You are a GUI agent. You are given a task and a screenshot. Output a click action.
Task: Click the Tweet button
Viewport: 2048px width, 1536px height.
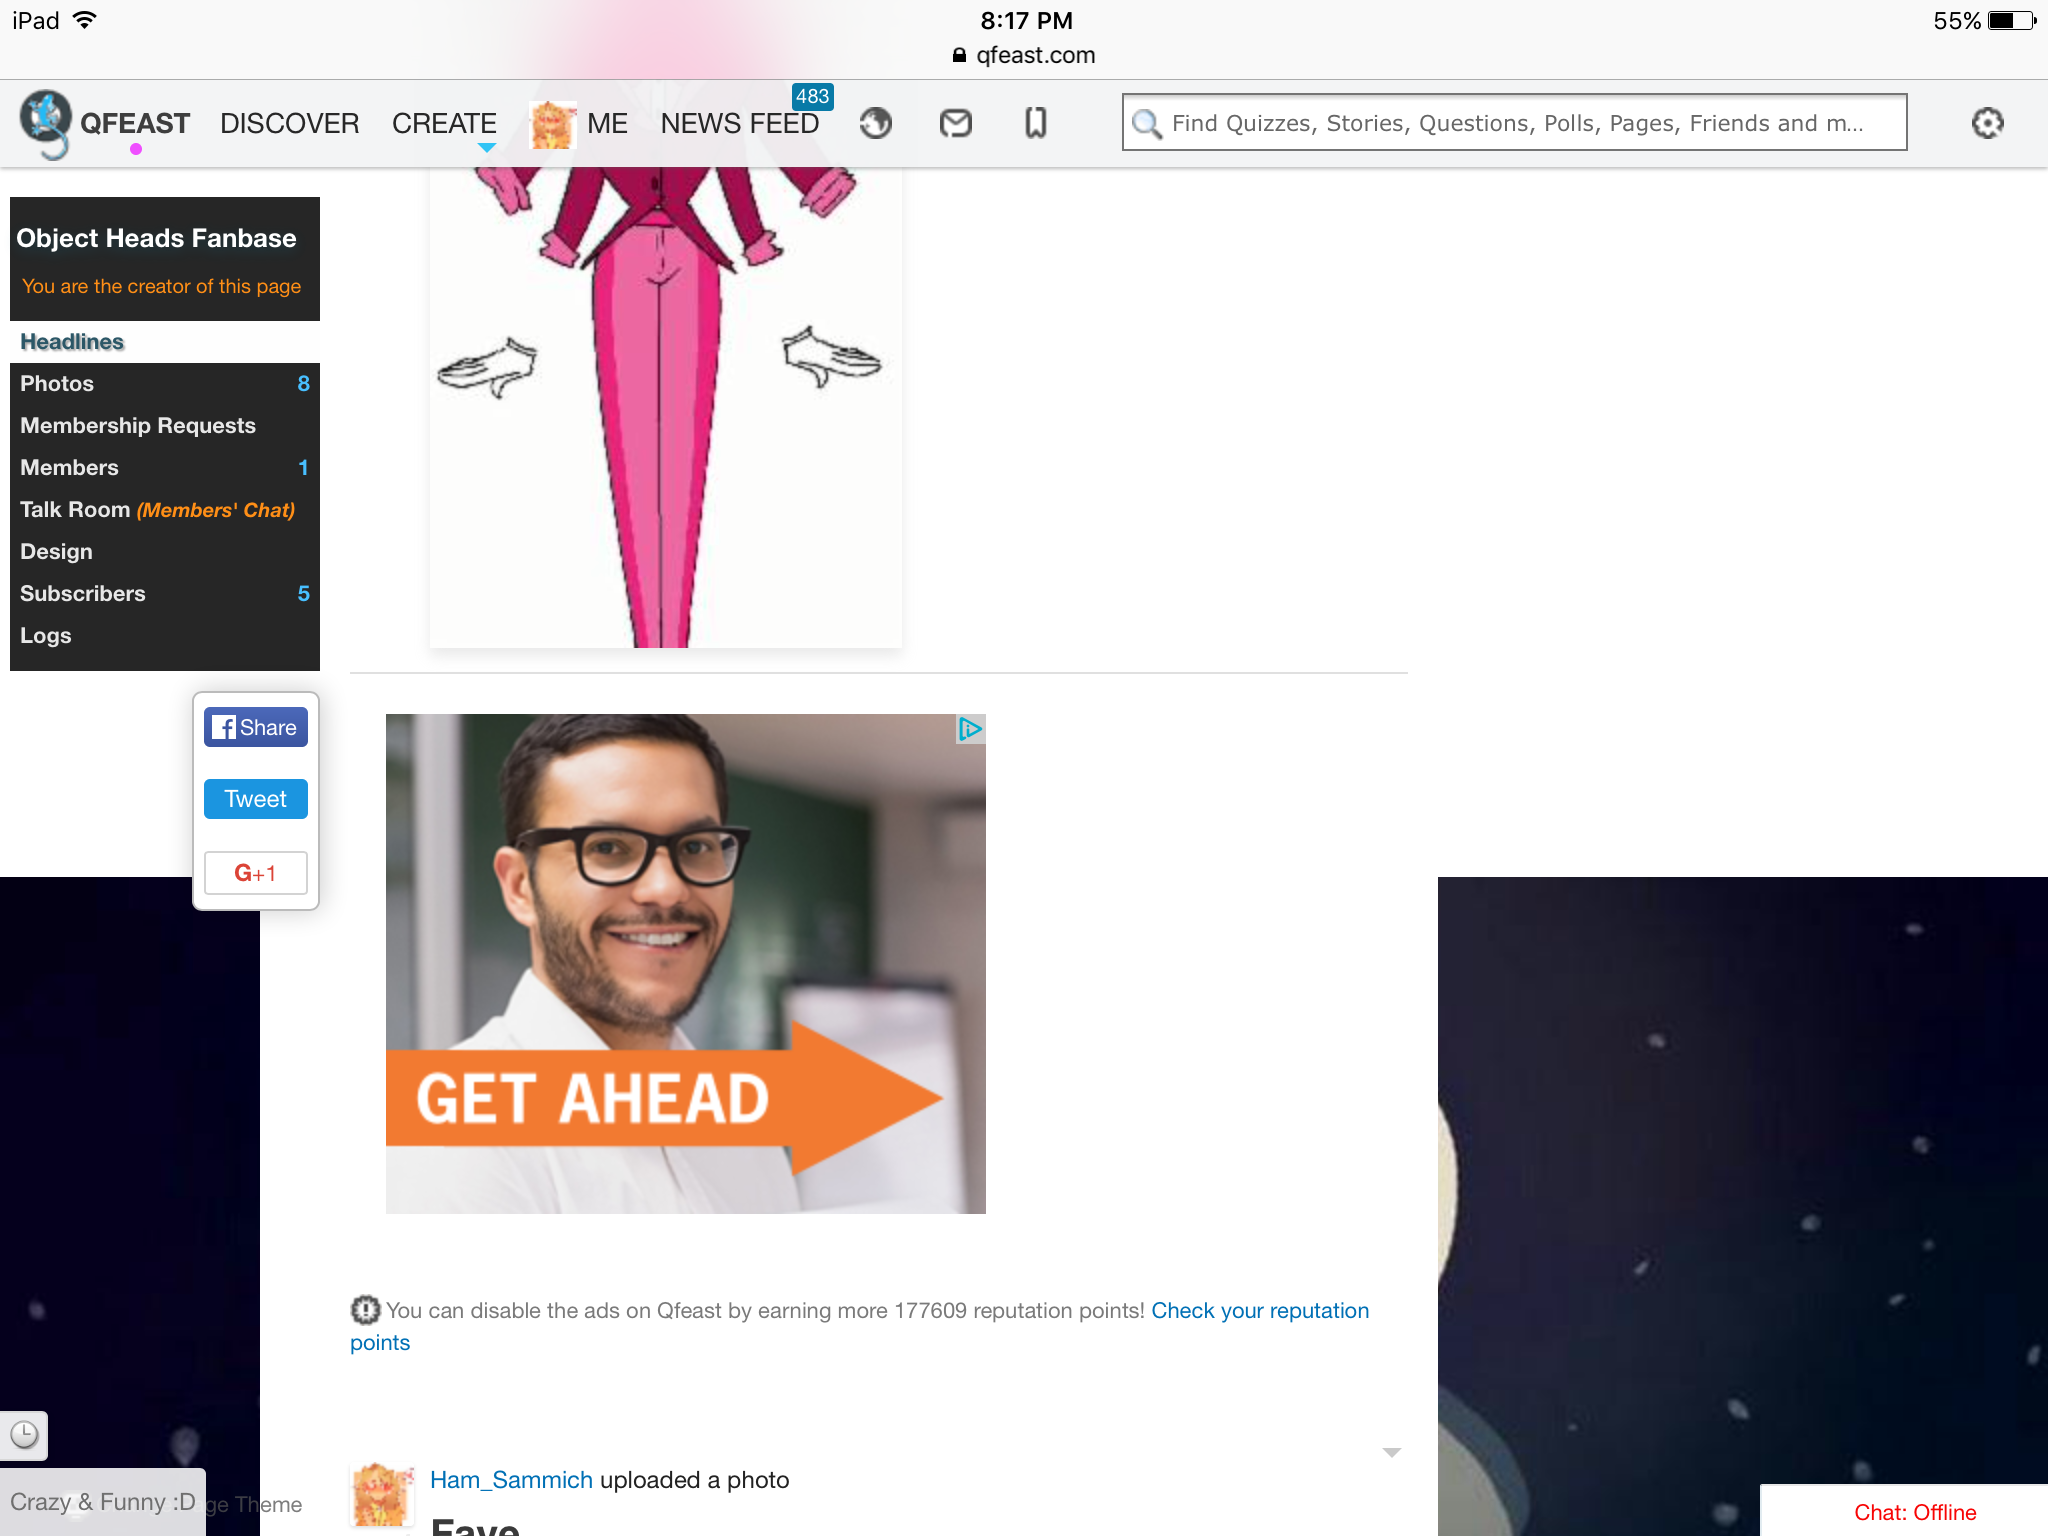click(x=256, y=799)
